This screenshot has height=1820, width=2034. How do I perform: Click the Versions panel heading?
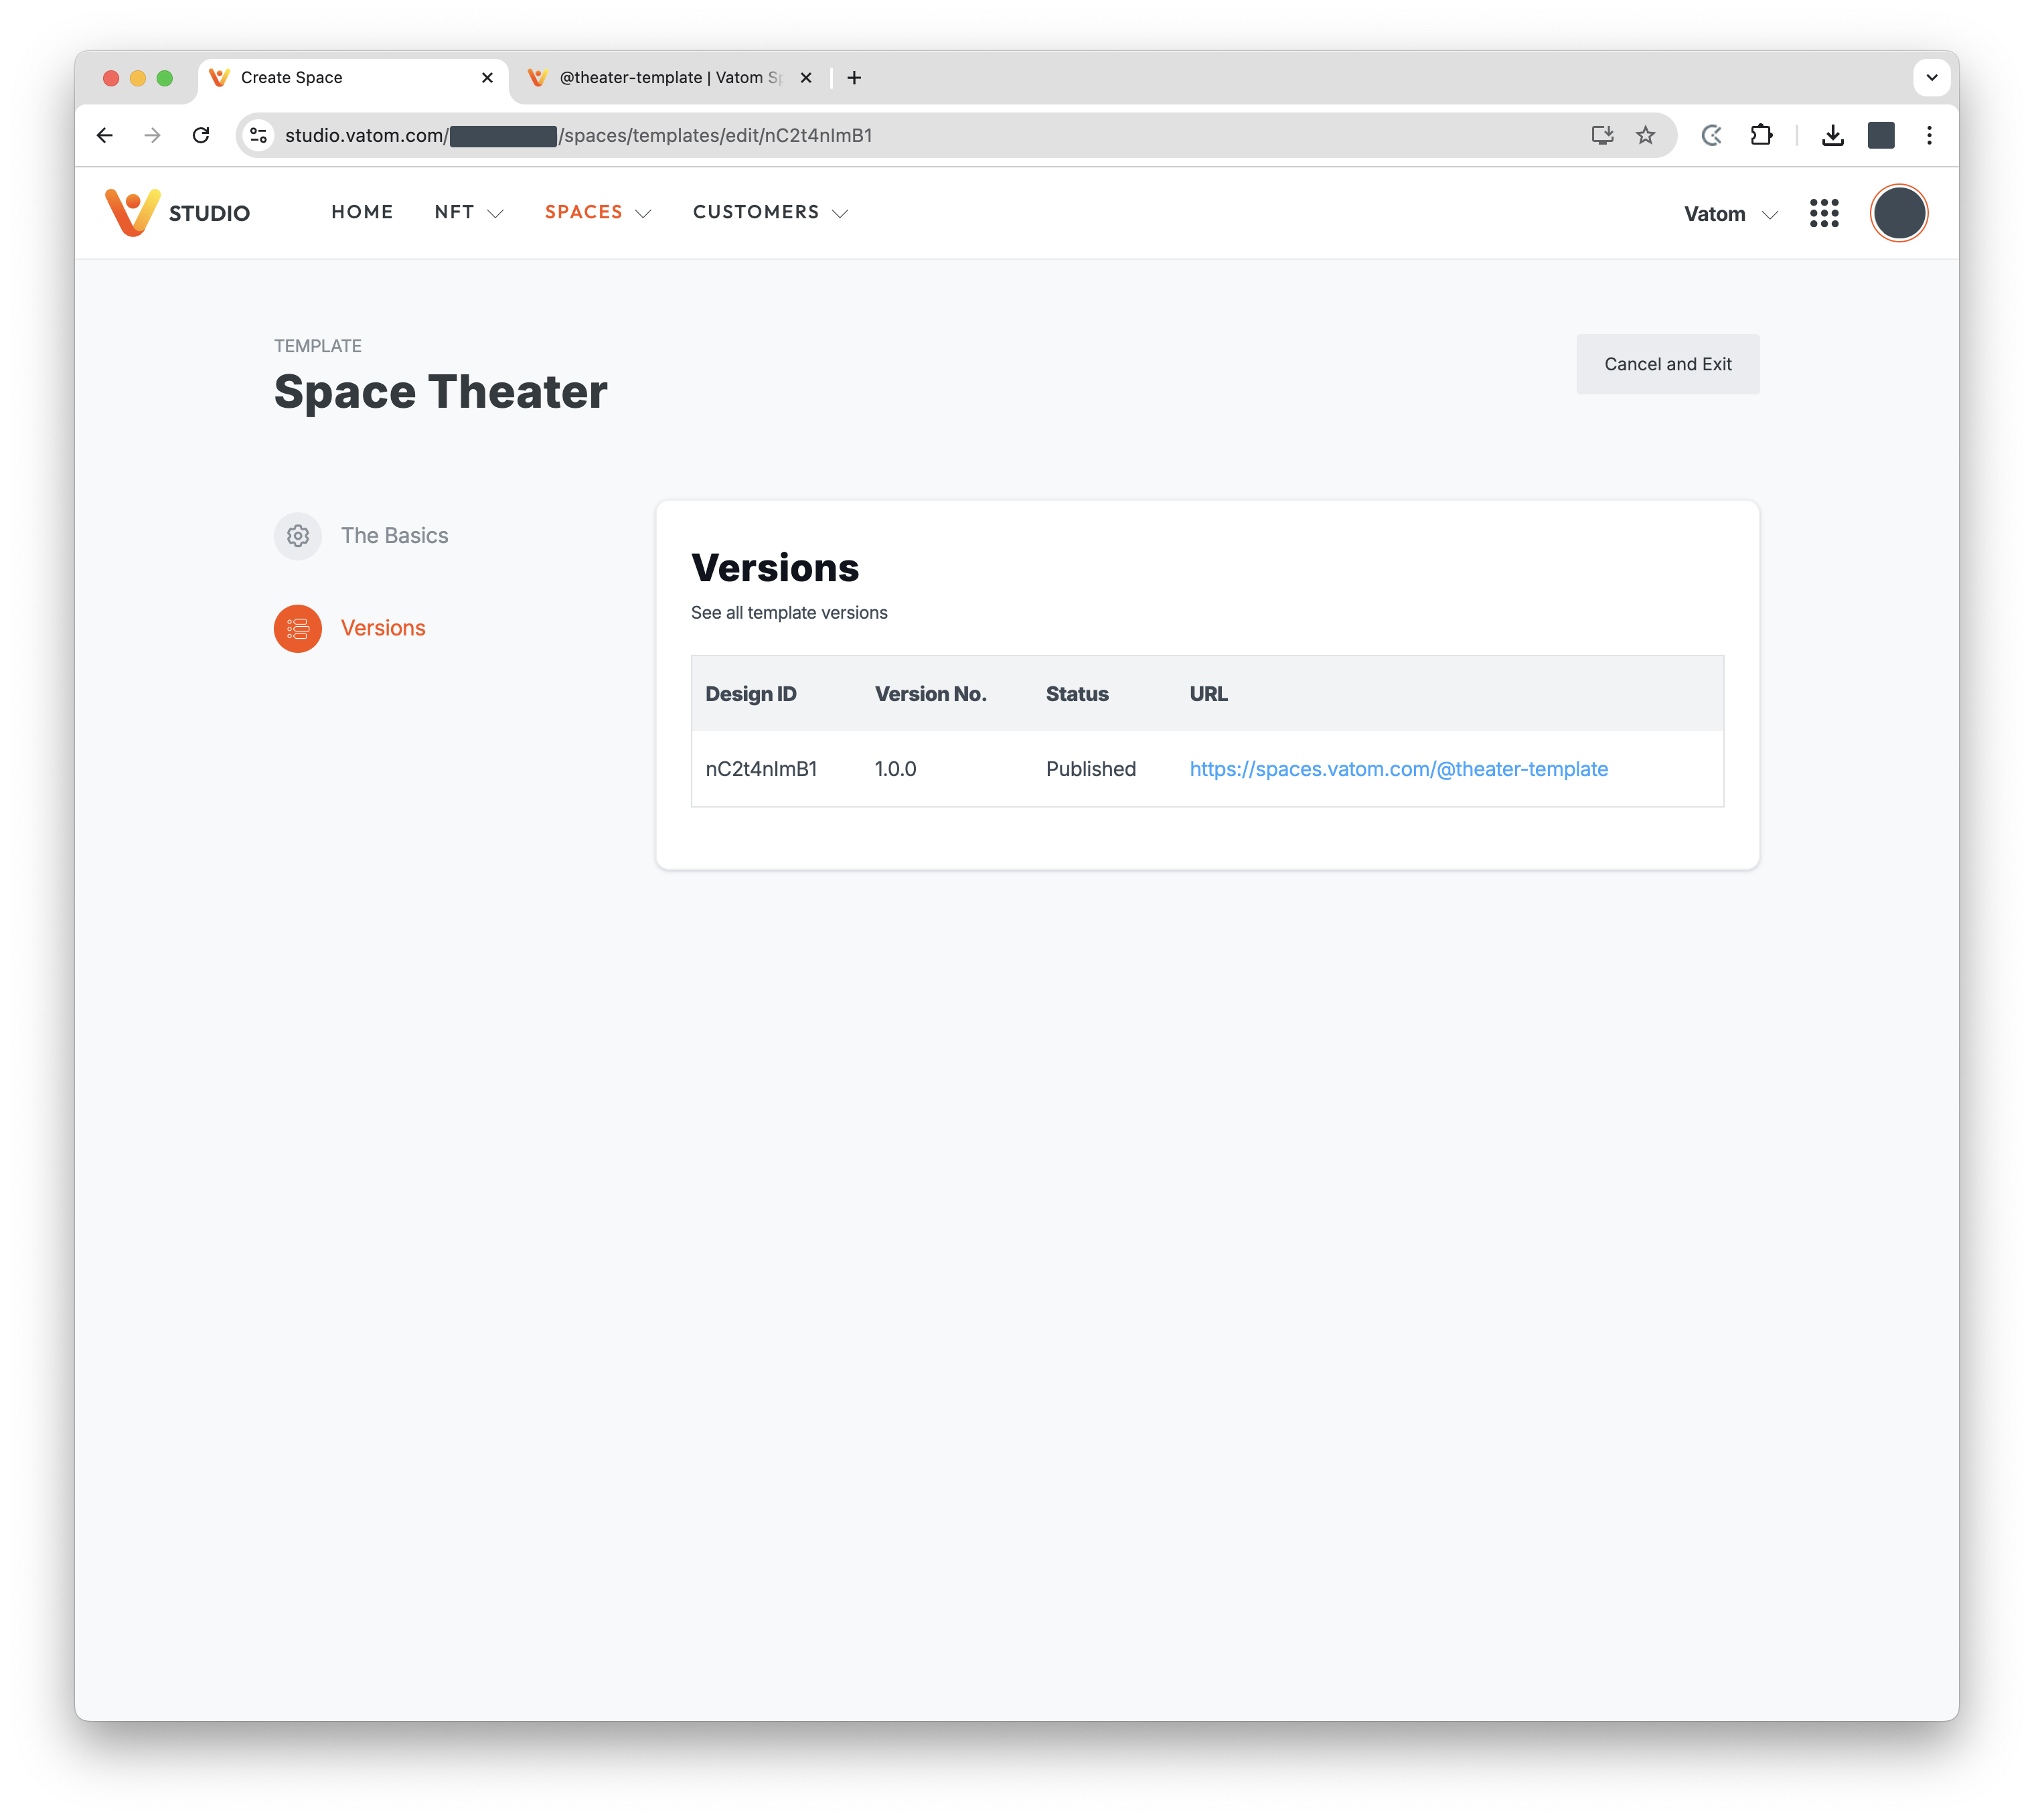coord(775,568)
